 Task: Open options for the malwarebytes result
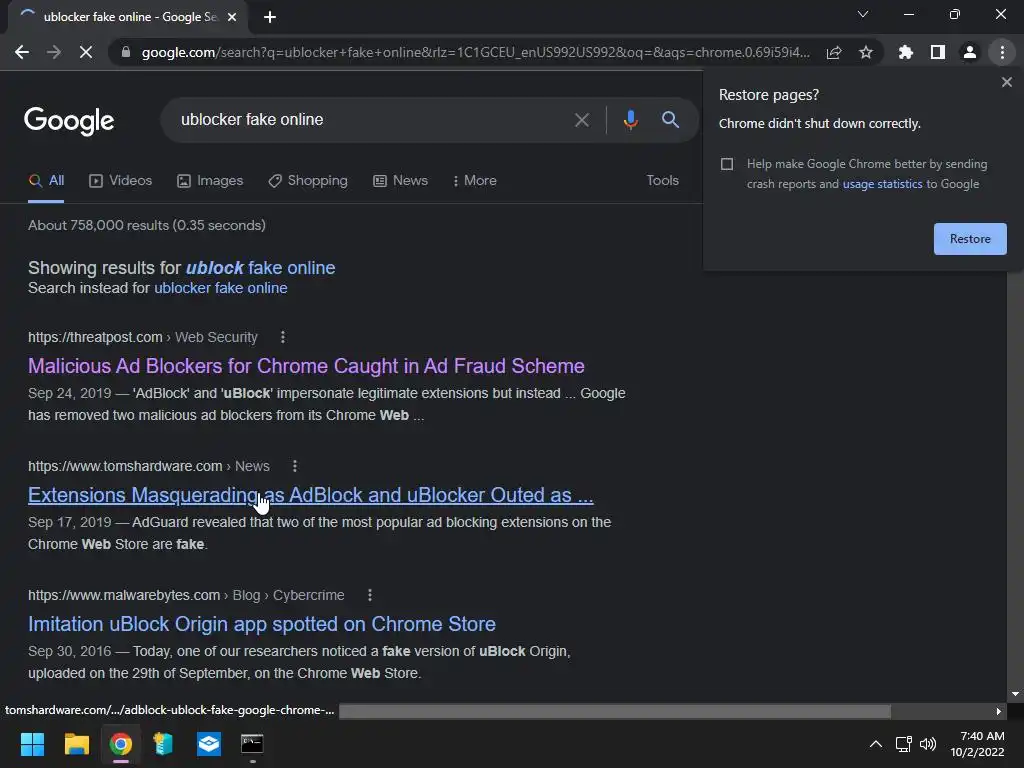coord(370,595)
